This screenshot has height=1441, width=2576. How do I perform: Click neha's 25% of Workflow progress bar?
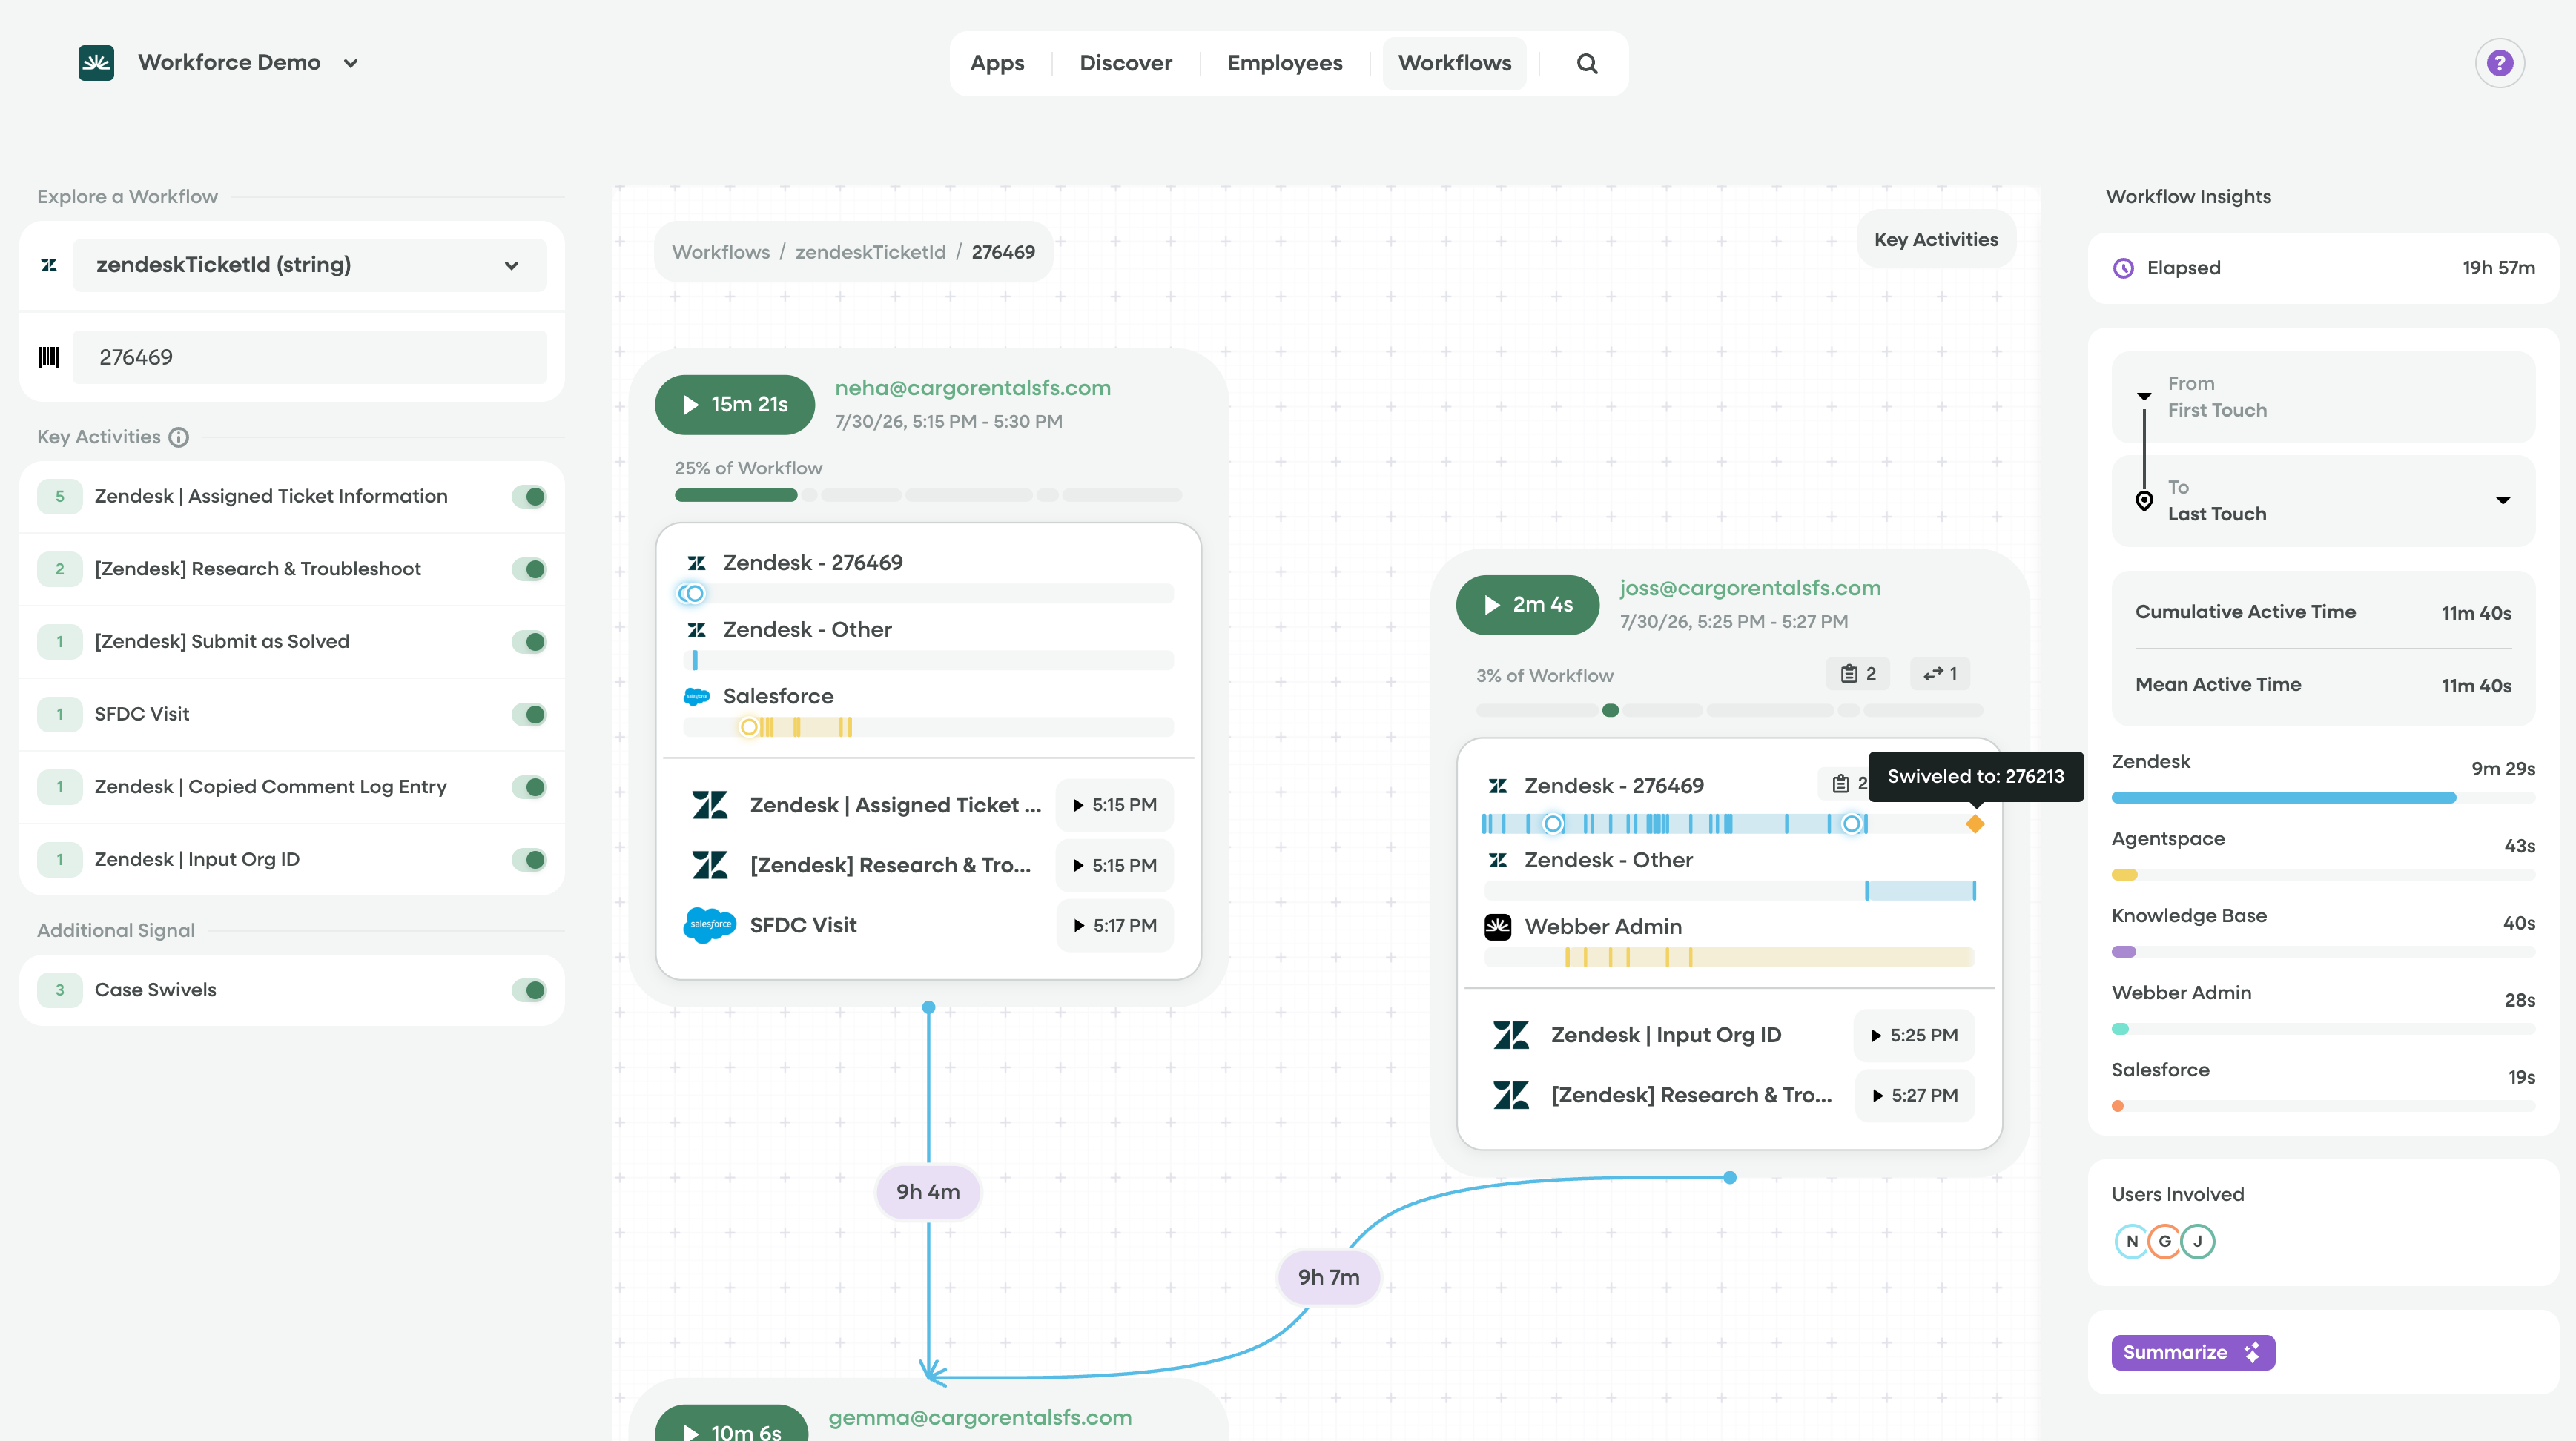coord(928,495)
